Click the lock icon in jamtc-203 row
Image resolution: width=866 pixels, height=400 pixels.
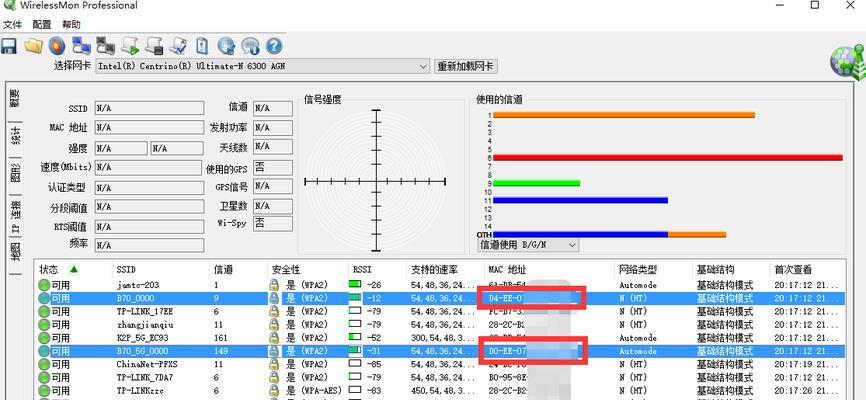[x=273, y=285]
